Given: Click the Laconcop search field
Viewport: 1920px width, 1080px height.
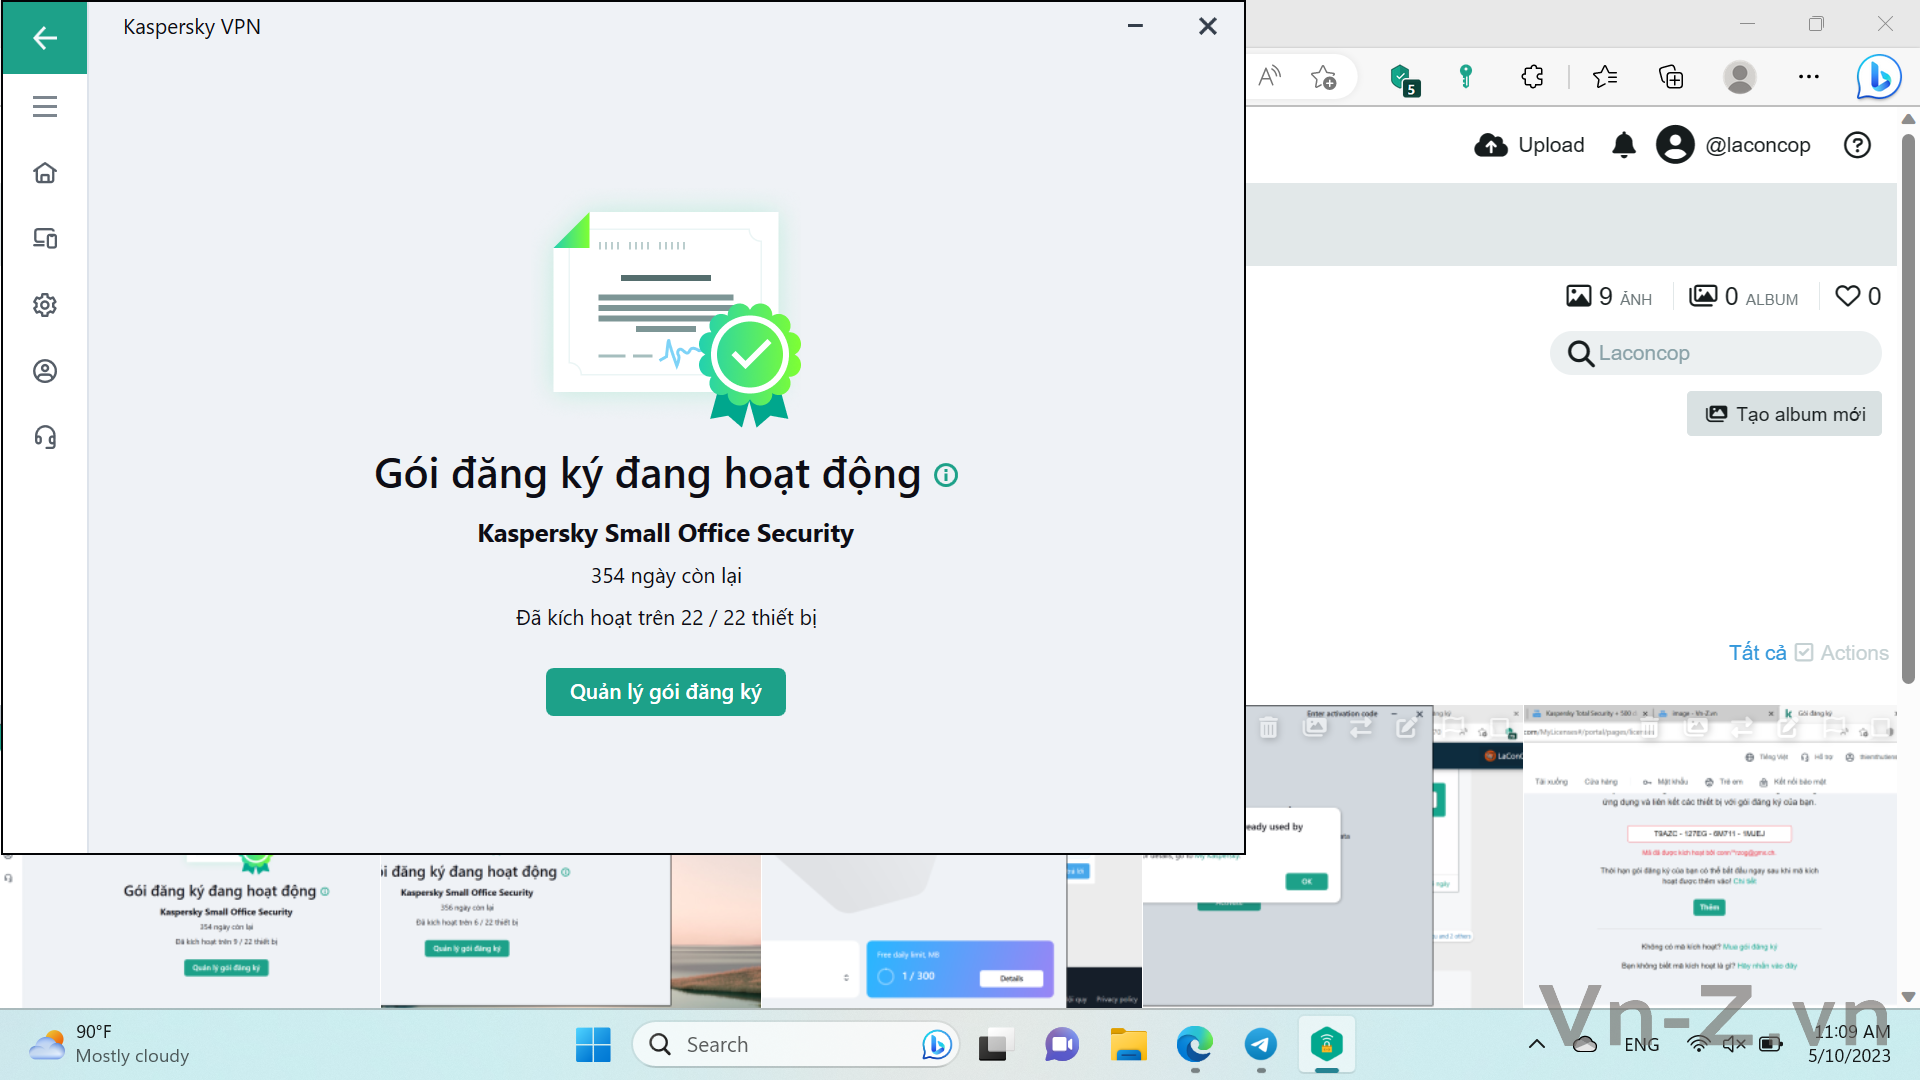Looking at the screenshot, I should tap(1716, 353).
